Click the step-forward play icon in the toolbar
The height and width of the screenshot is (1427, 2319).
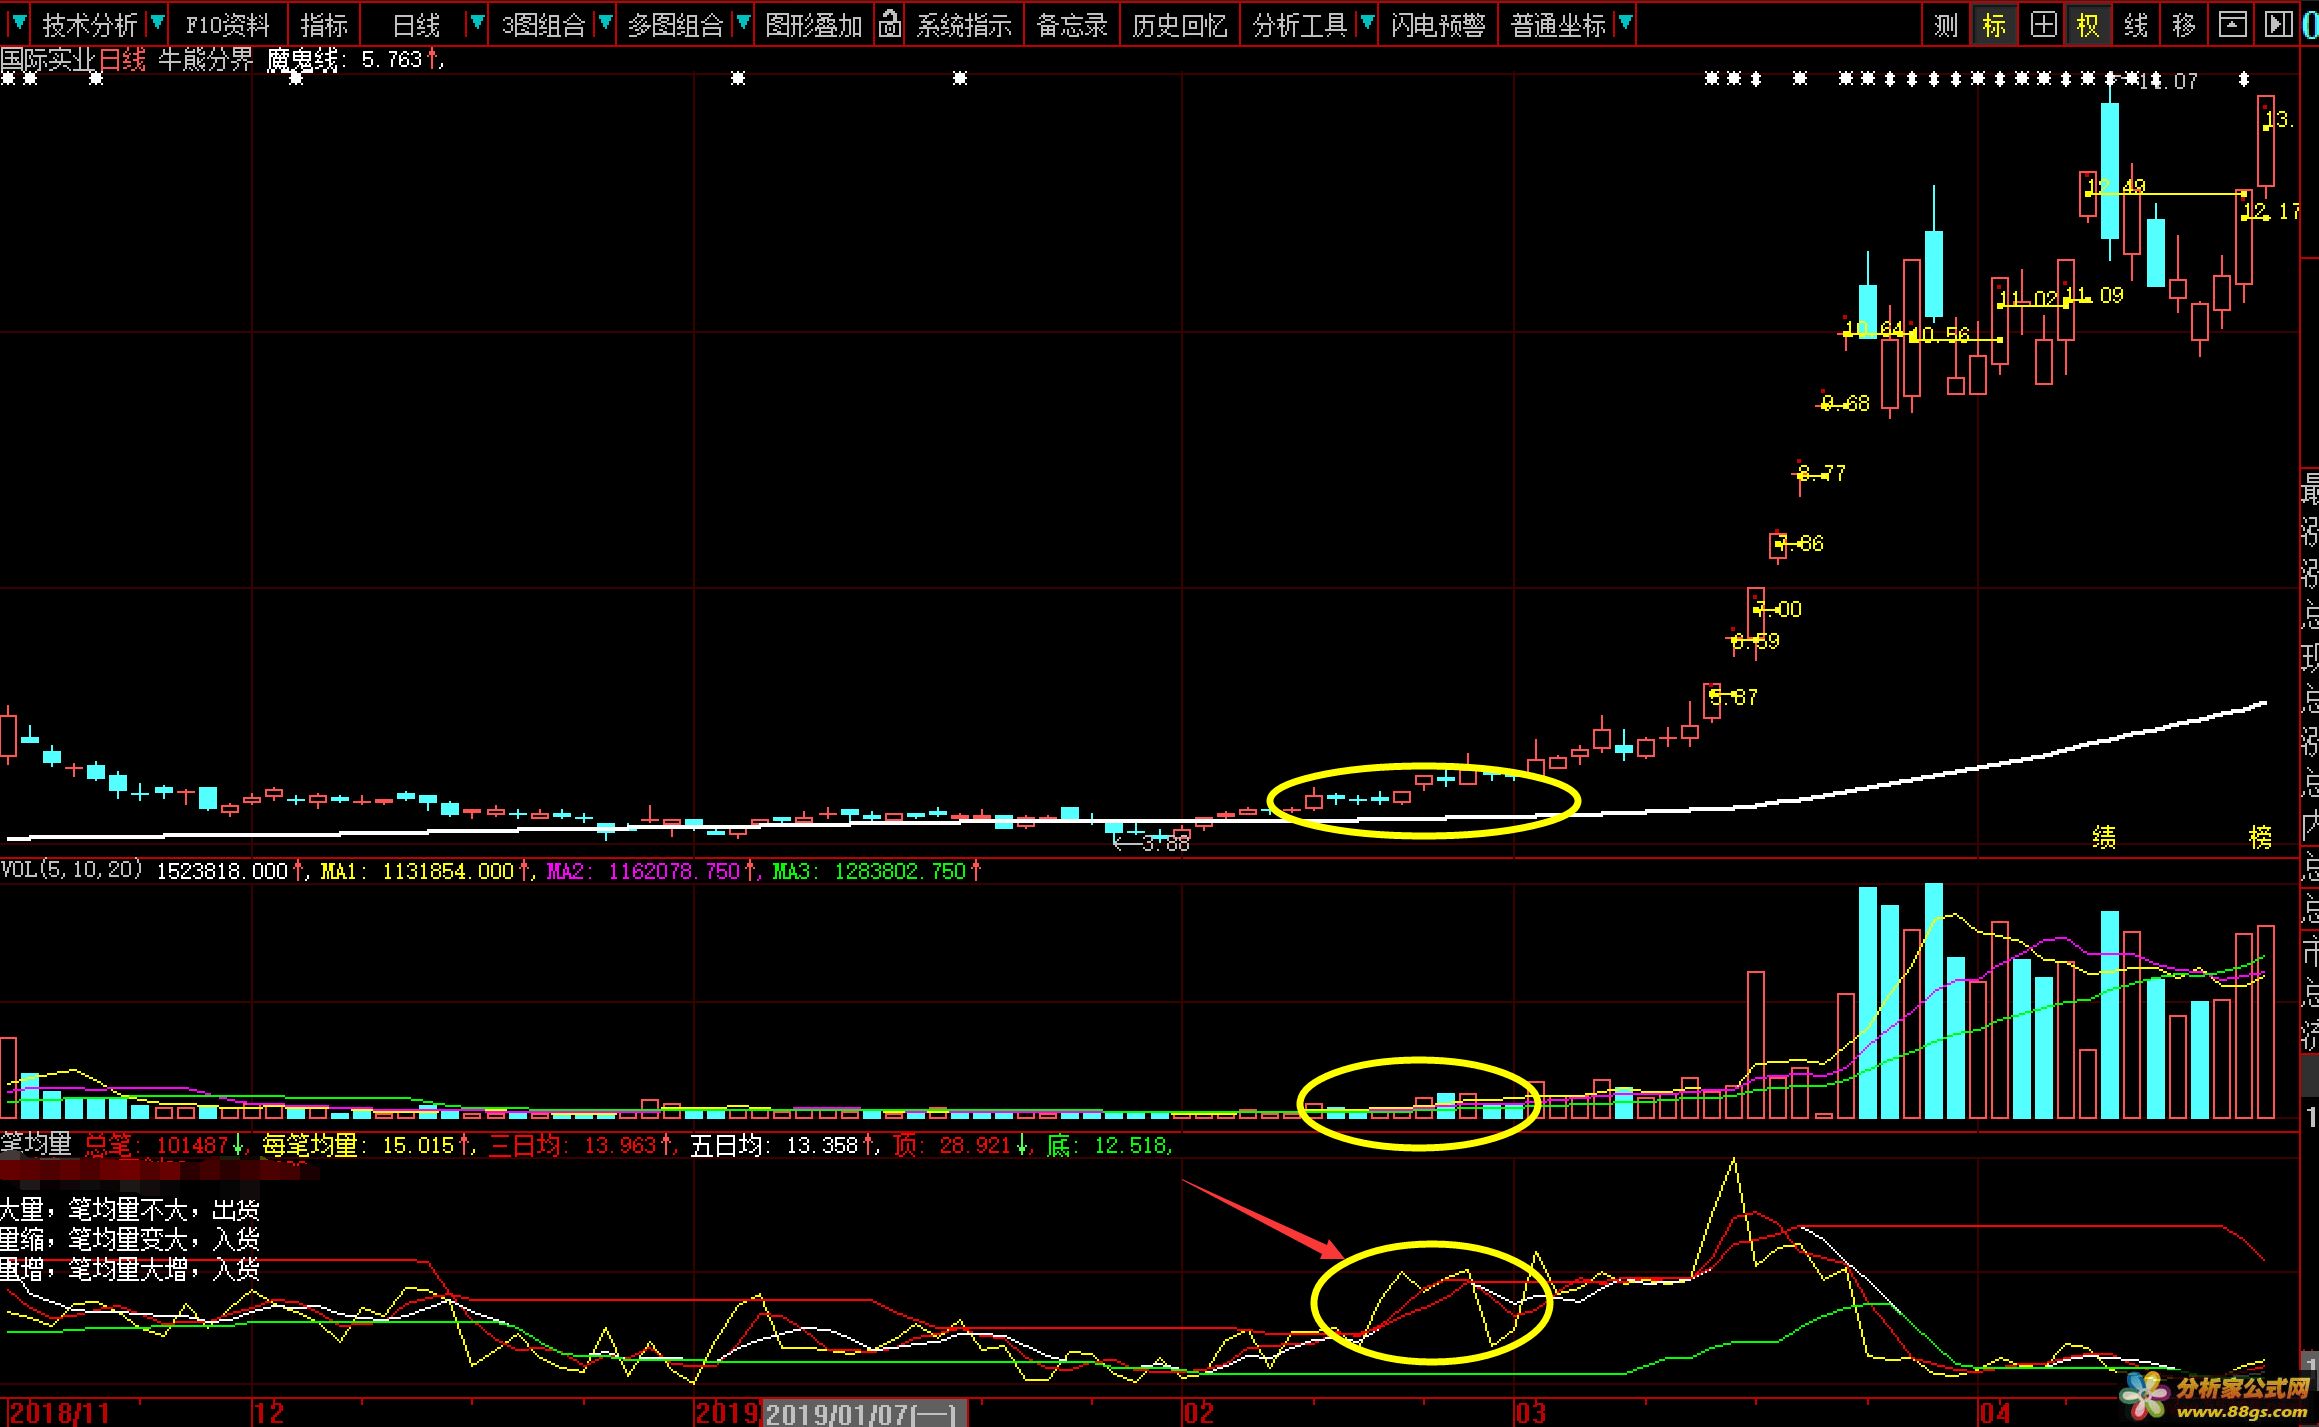(2279, 24)
